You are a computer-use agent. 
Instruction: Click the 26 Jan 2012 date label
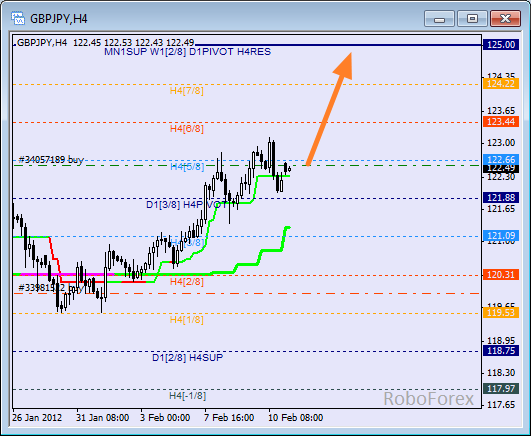[x=37, y=418]
